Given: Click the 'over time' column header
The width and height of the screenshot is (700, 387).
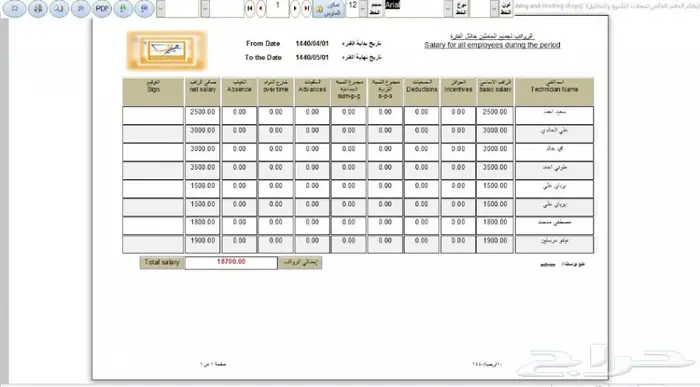Looking at the screenshot, I should point(275,92).
